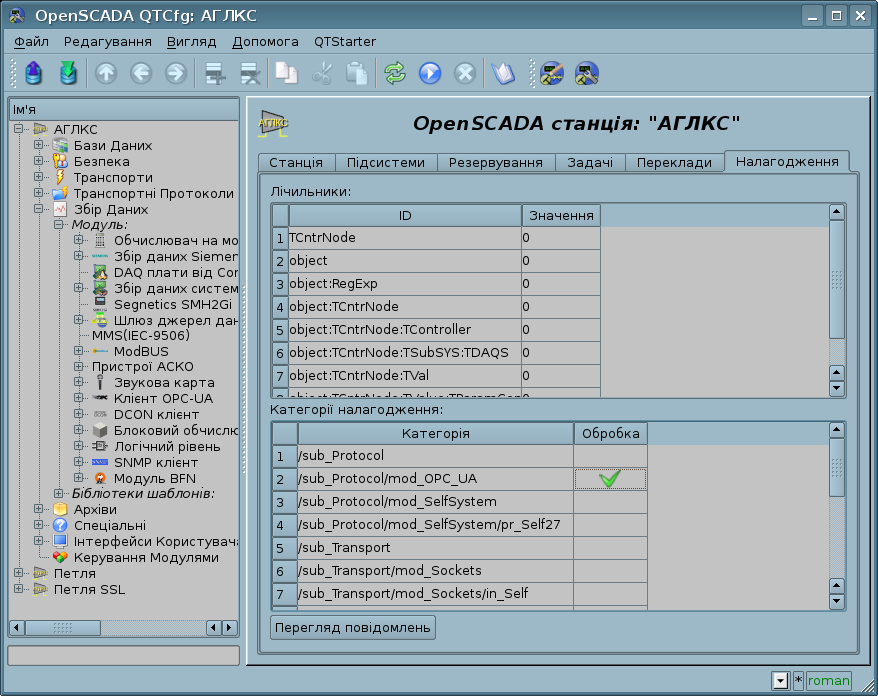Open the manual book icon in toolbar
878x696 pixels.
pyautogui.click(x=502, y=73)
